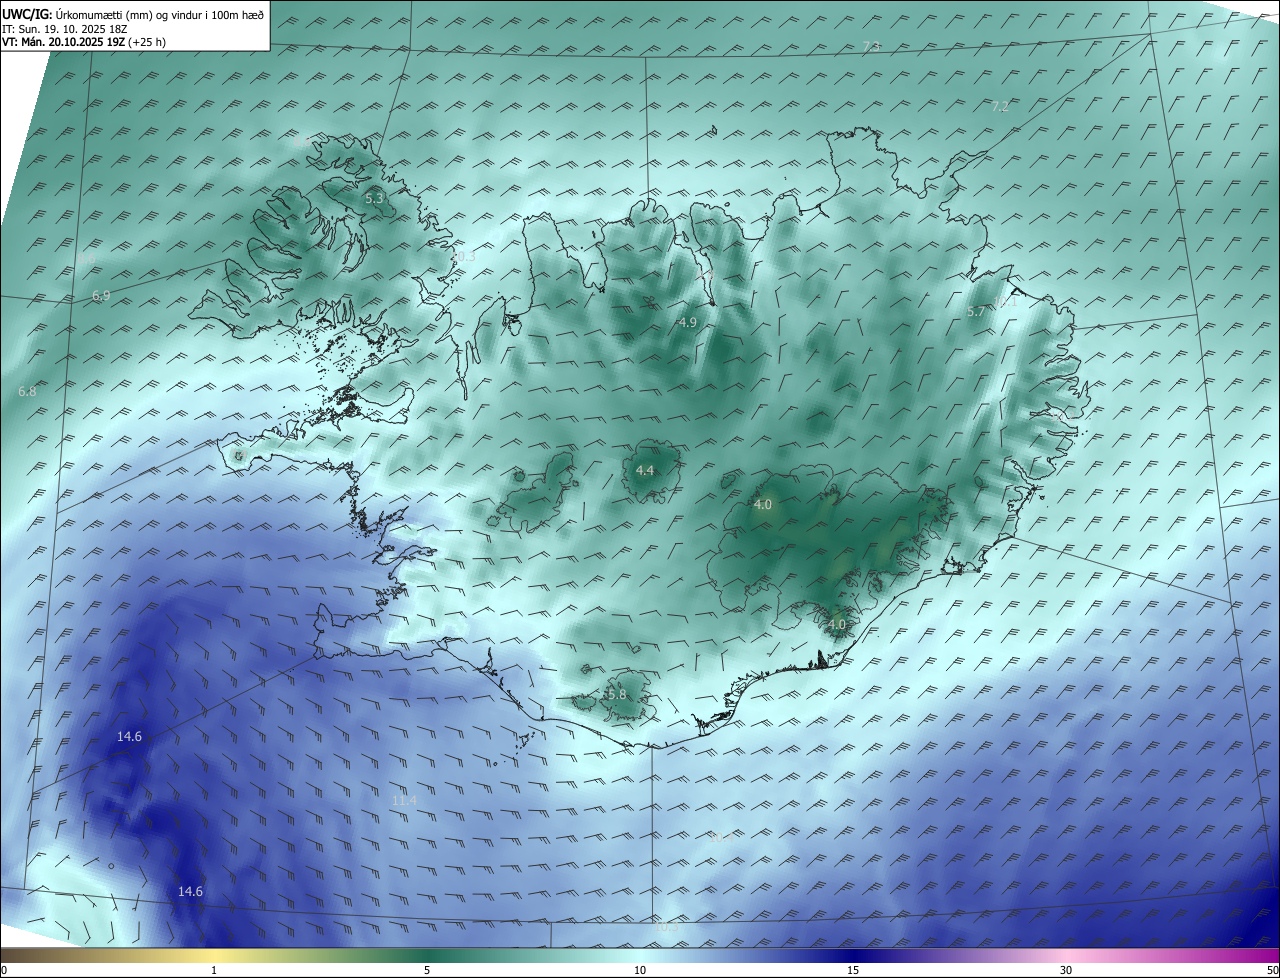Click the 7.3 value label on the map

tap(871, 47)
